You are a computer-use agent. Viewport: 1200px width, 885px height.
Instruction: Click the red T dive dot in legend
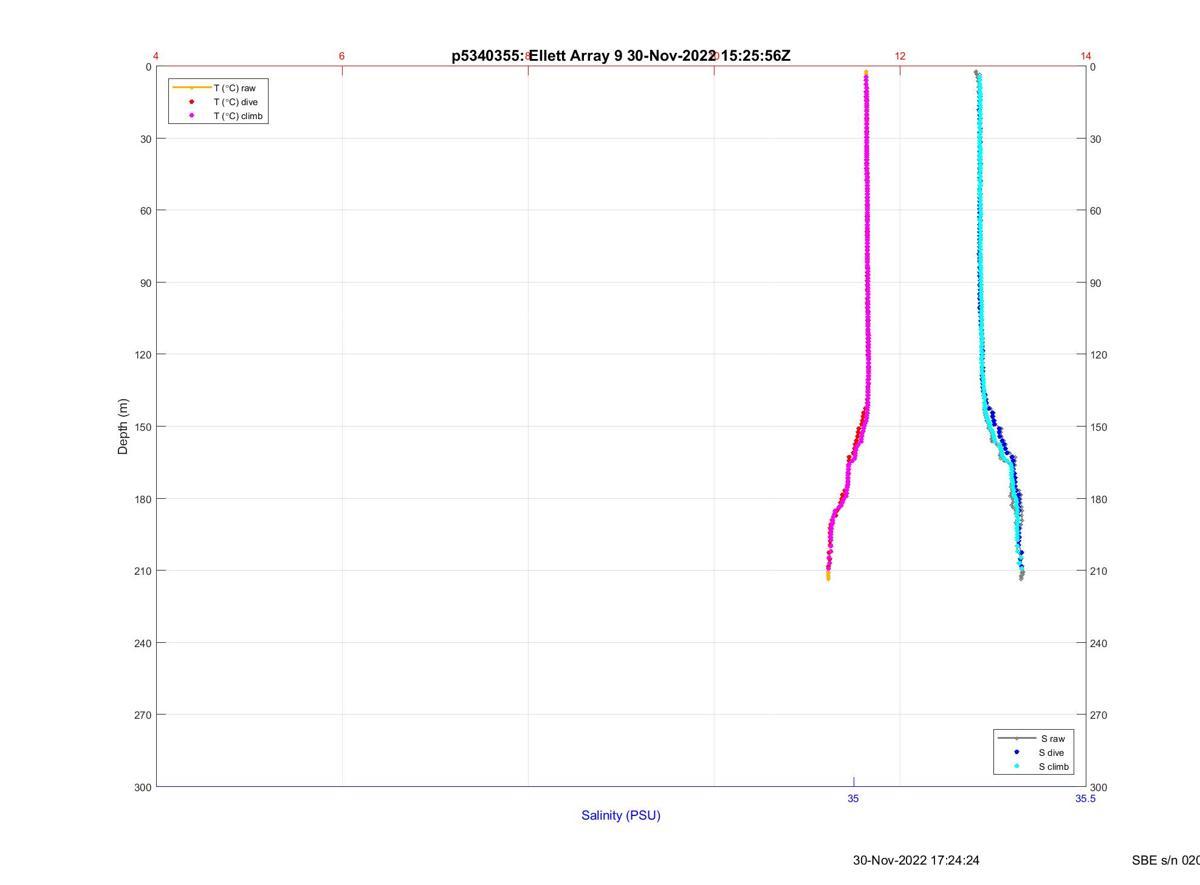[191, 102]
